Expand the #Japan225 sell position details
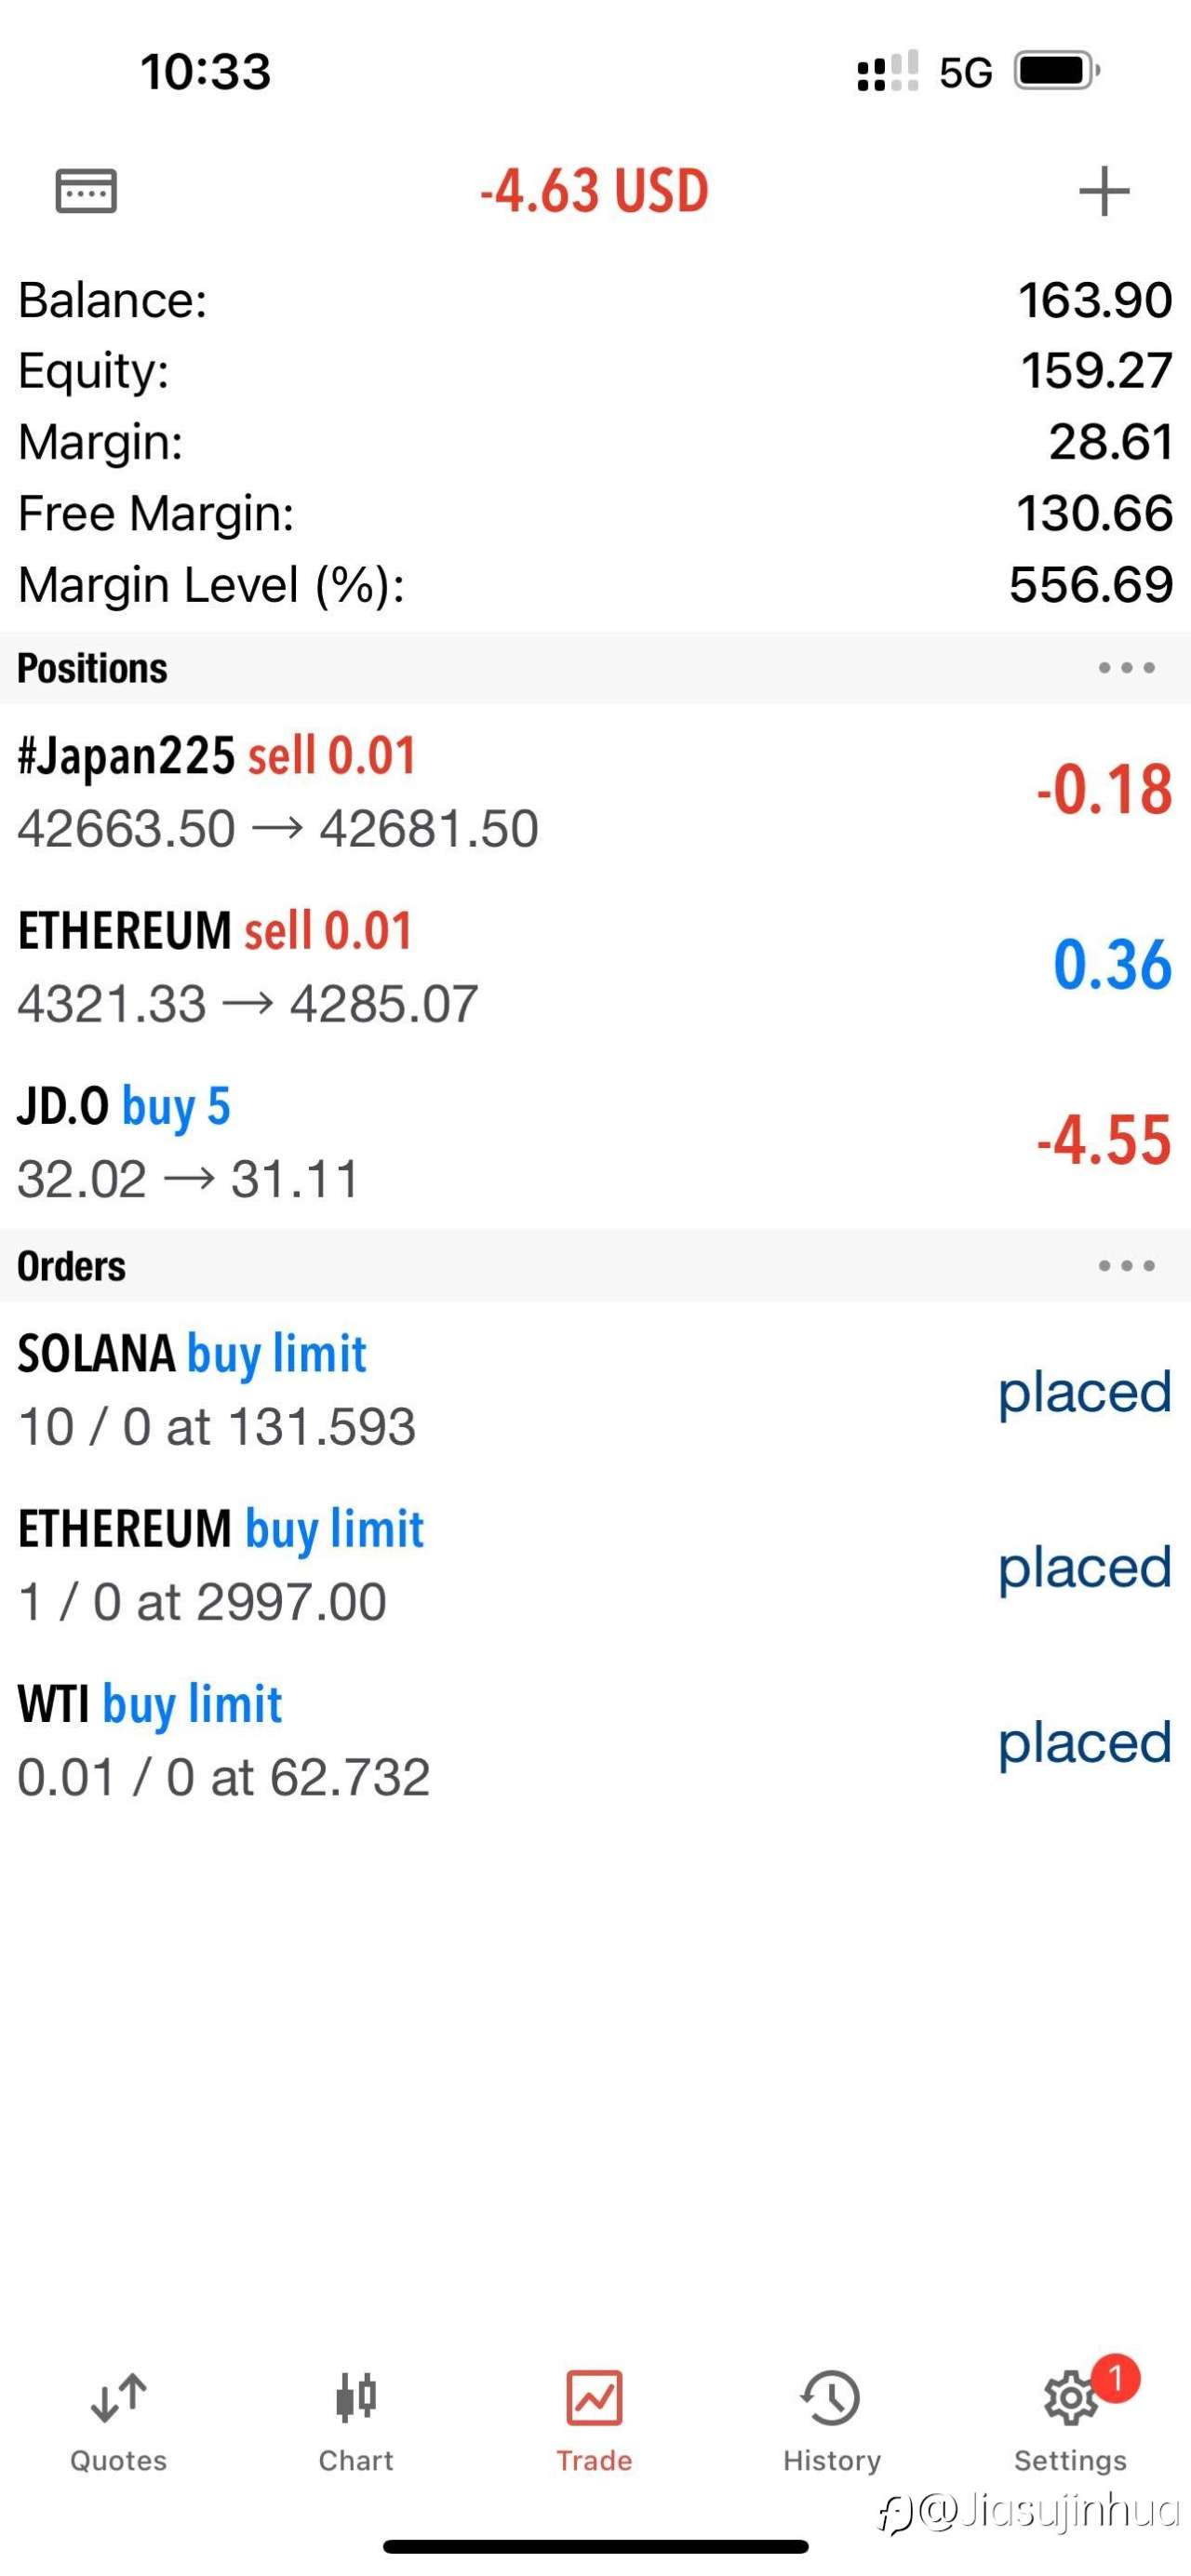The image size is (1191, 2576). click(x=595, y=791)
